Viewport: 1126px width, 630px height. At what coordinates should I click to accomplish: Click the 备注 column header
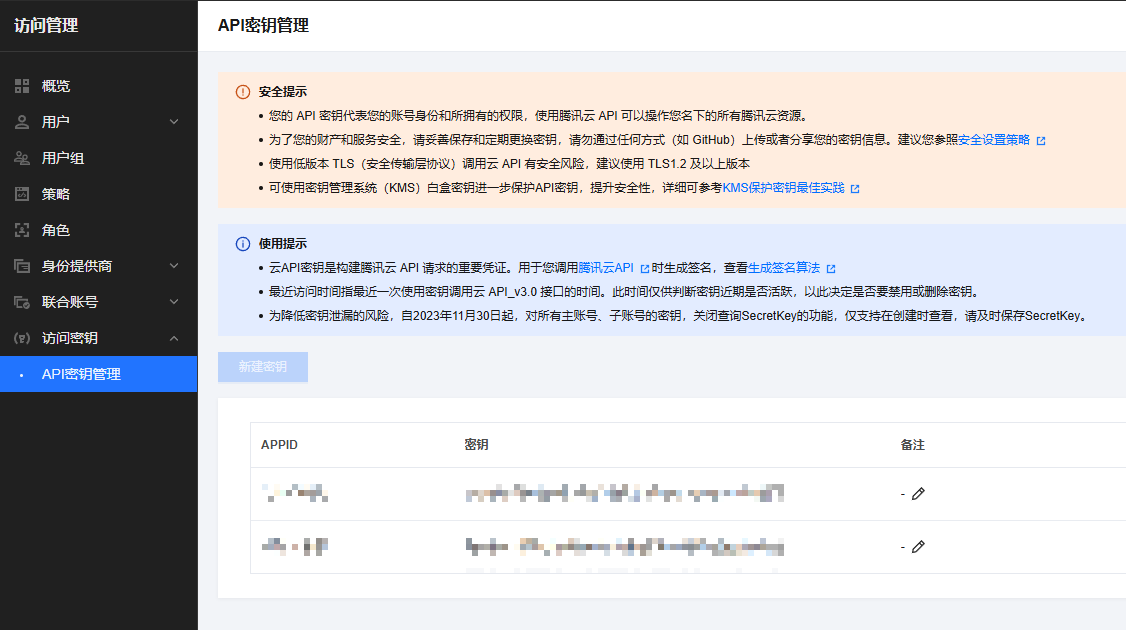913,445
